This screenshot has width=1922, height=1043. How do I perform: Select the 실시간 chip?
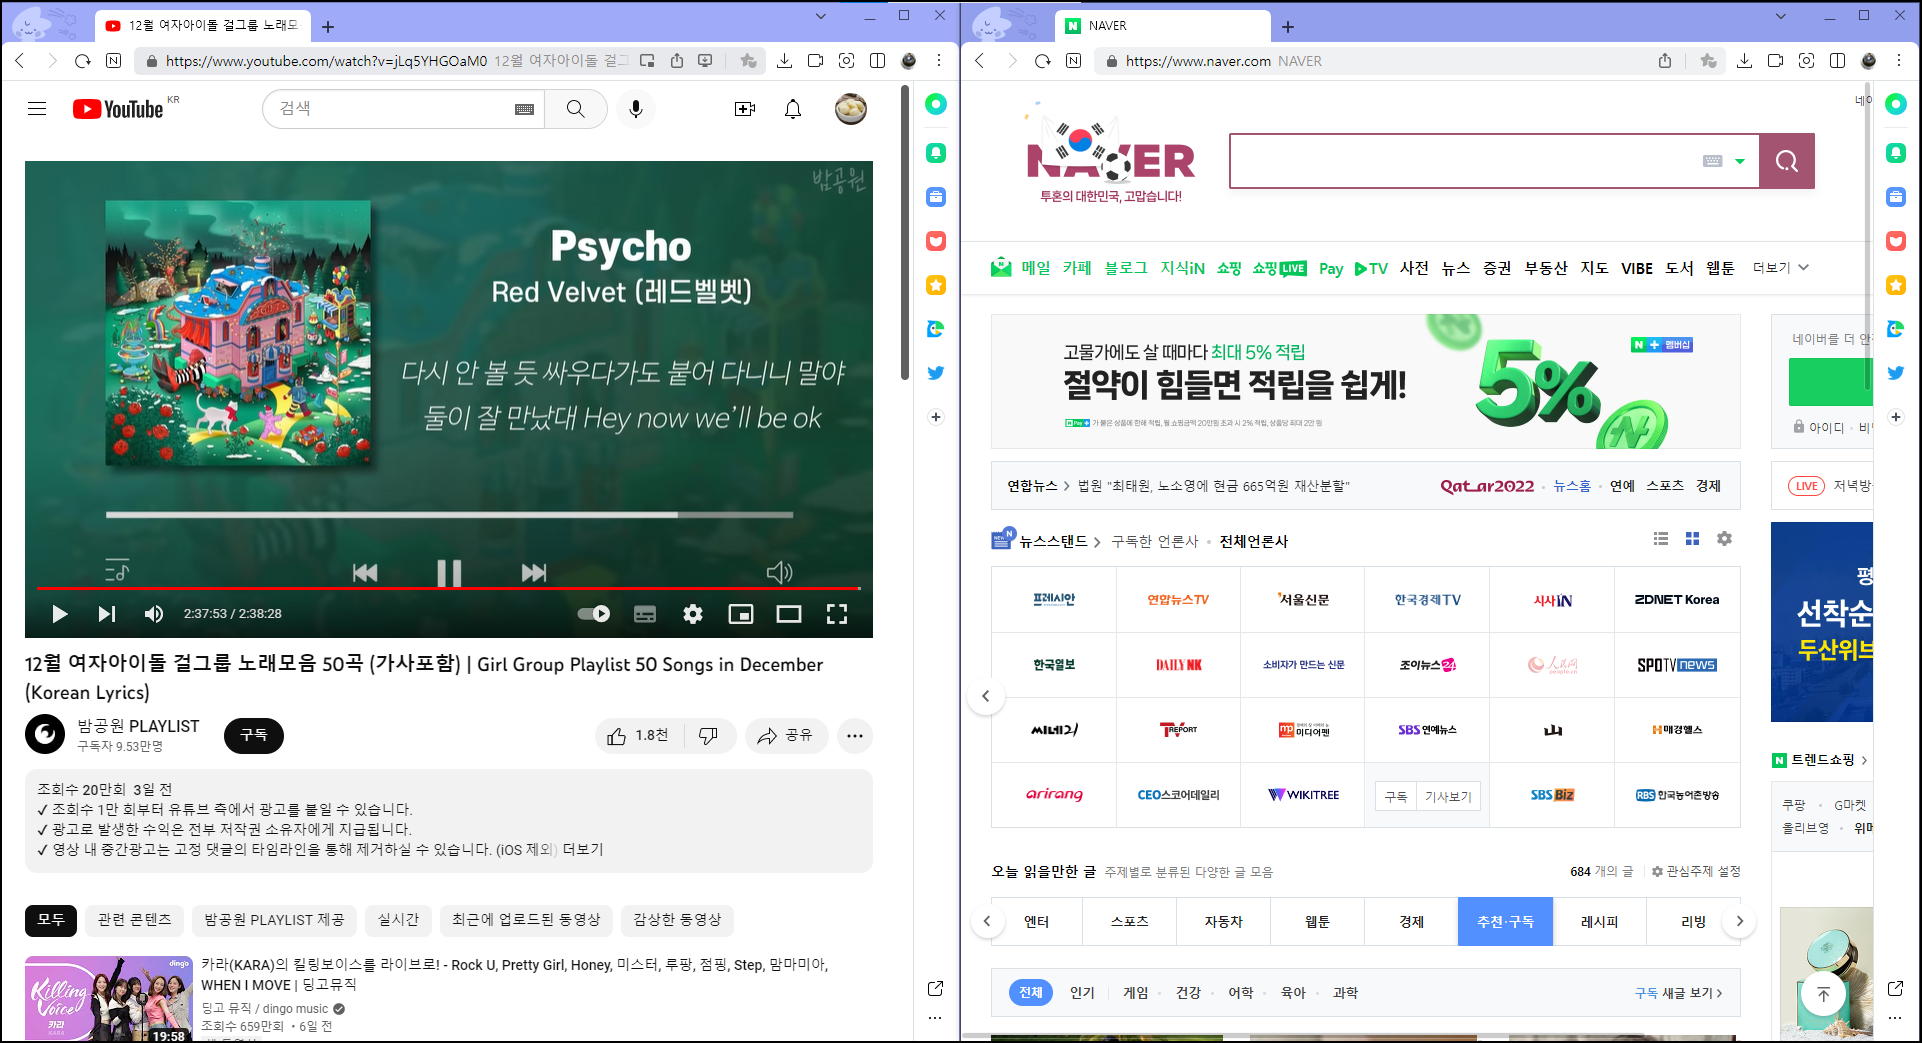399,920
